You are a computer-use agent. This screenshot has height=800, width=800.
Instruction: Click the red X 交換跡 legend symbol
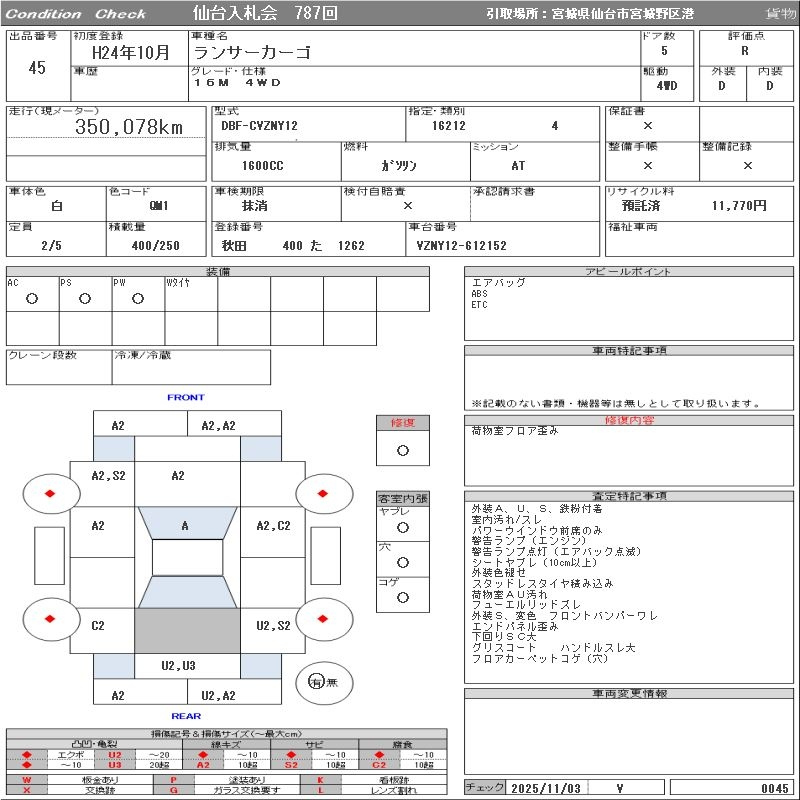(27, 790)
